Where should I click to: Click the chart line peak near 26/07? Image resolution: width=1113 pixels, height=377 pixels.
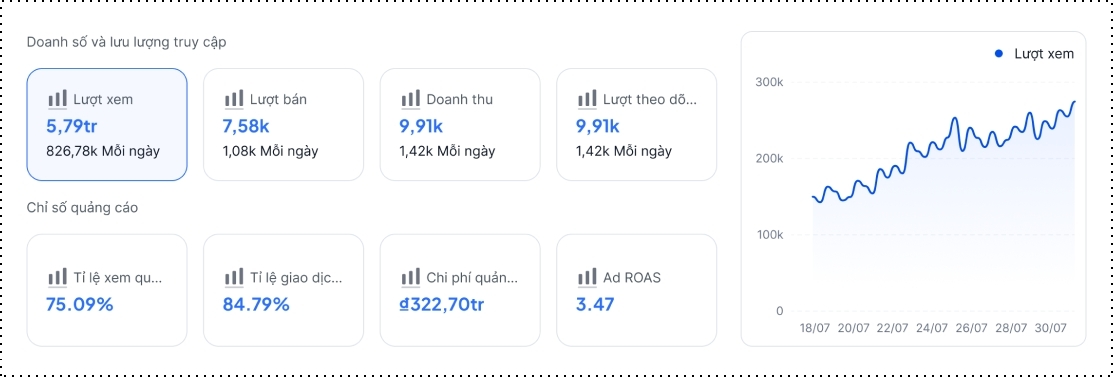[x=955, y=119]
